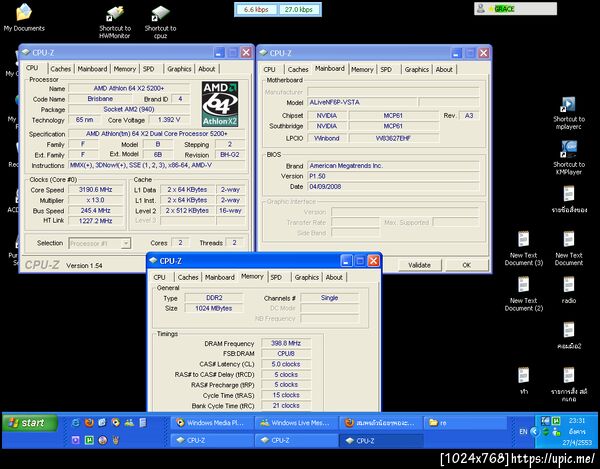Screen dimensions: 600x469
Task: Open the 're' folder taskbar button
Action: click(x=466, y=423)
